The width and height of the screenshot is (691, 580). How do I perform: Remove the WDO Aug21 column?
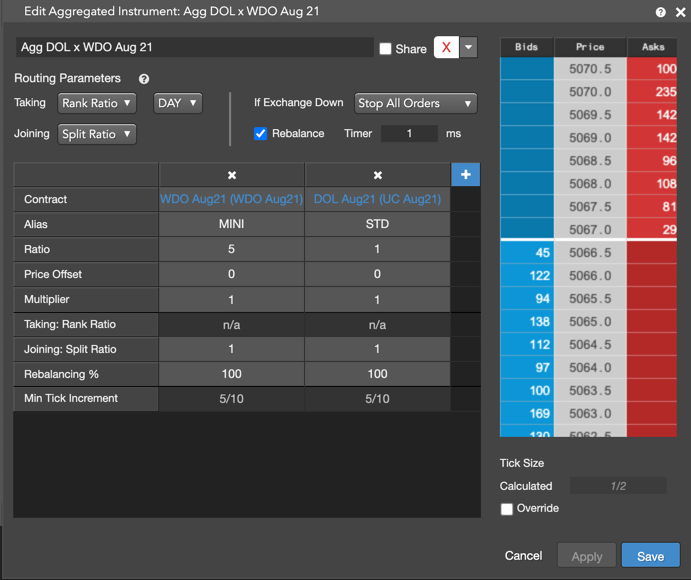231,175
